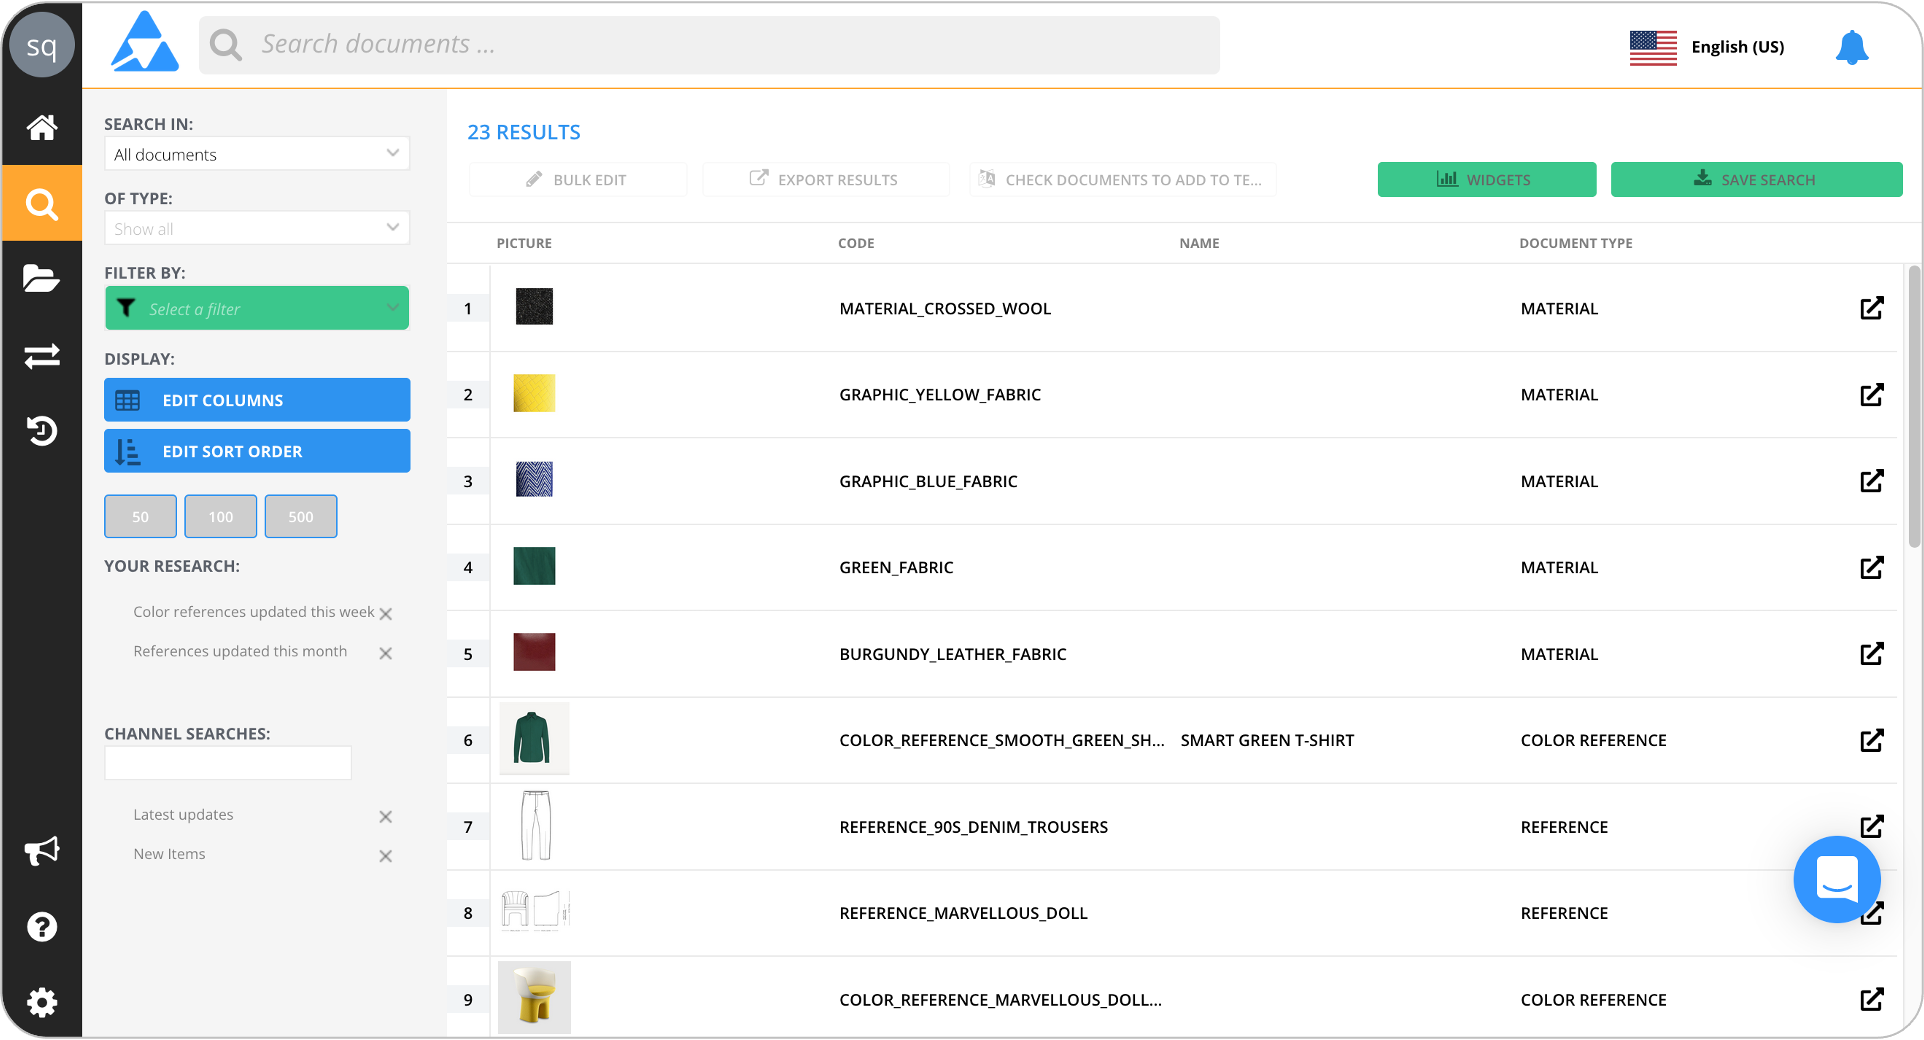Select the Search icon in sidebar
The width and height of the screenshot is (1924, 1040).
pyautogui.click(x=41, y=204)
